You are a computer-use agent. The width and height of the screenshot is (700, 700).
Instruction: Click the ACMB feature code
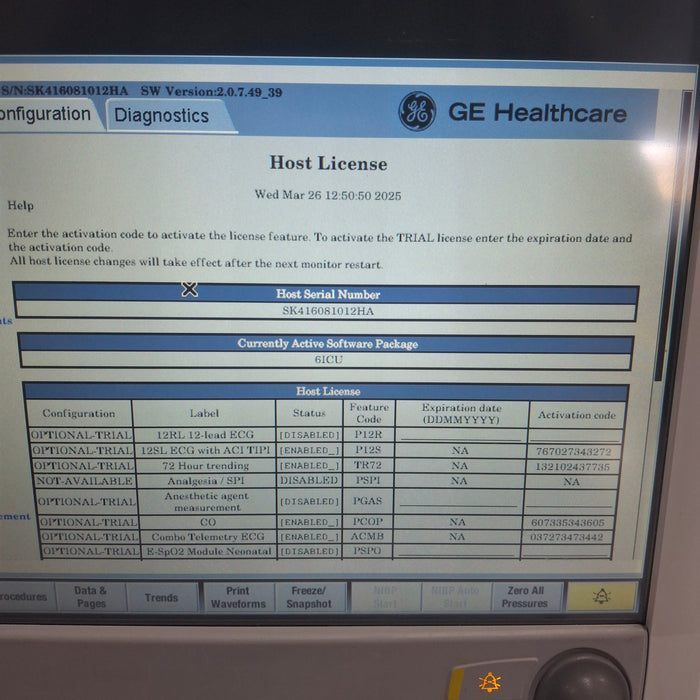point(367,536)
